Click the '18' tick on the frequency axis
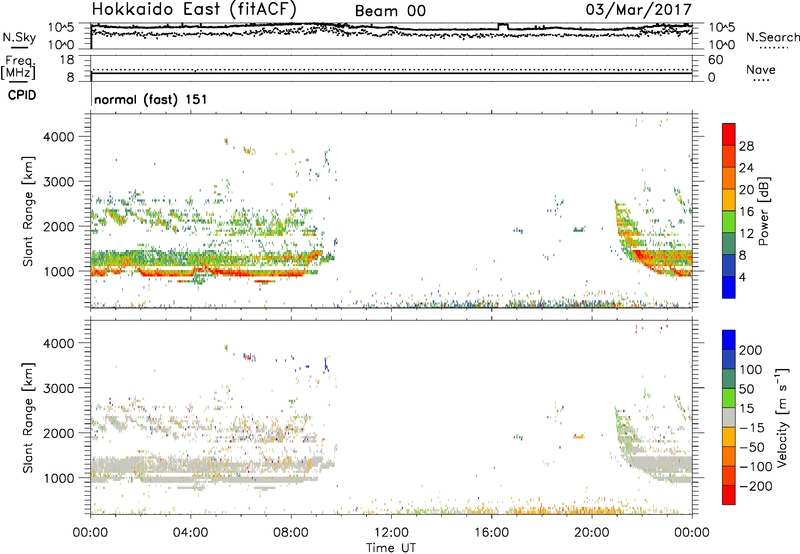 (67, 60)
